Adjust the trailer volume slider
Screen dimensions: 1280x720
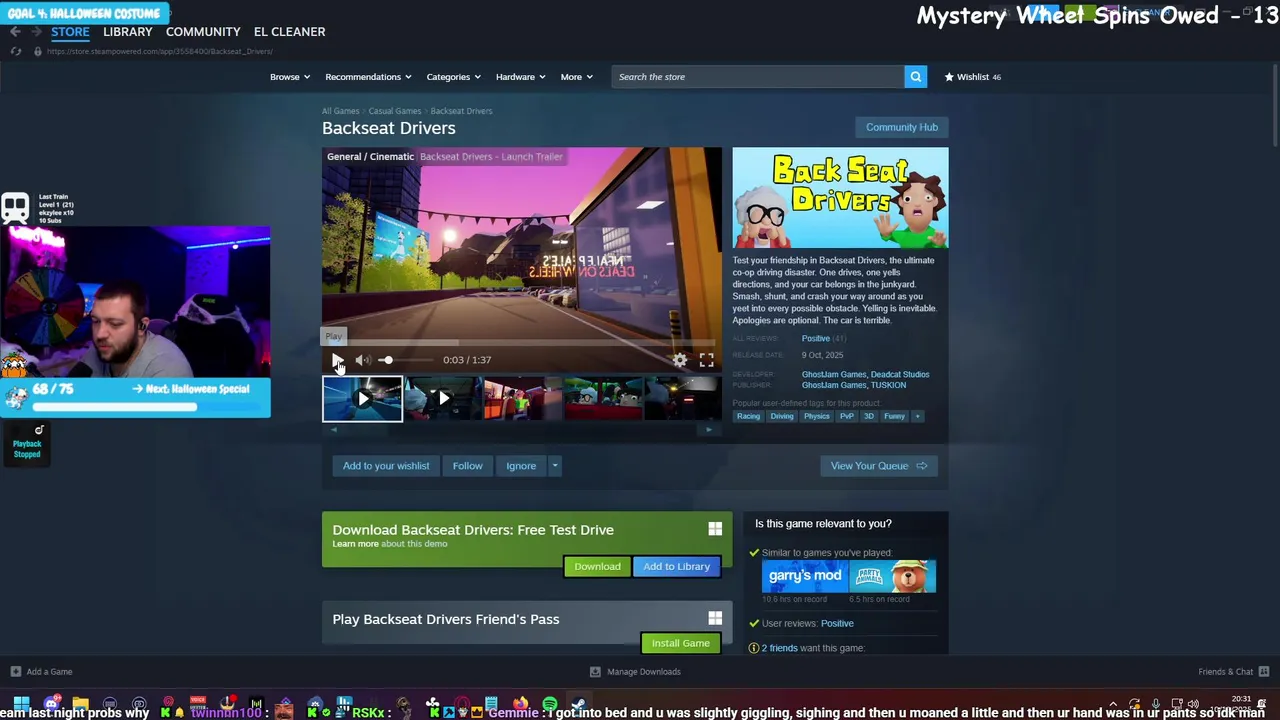point(407,360)
